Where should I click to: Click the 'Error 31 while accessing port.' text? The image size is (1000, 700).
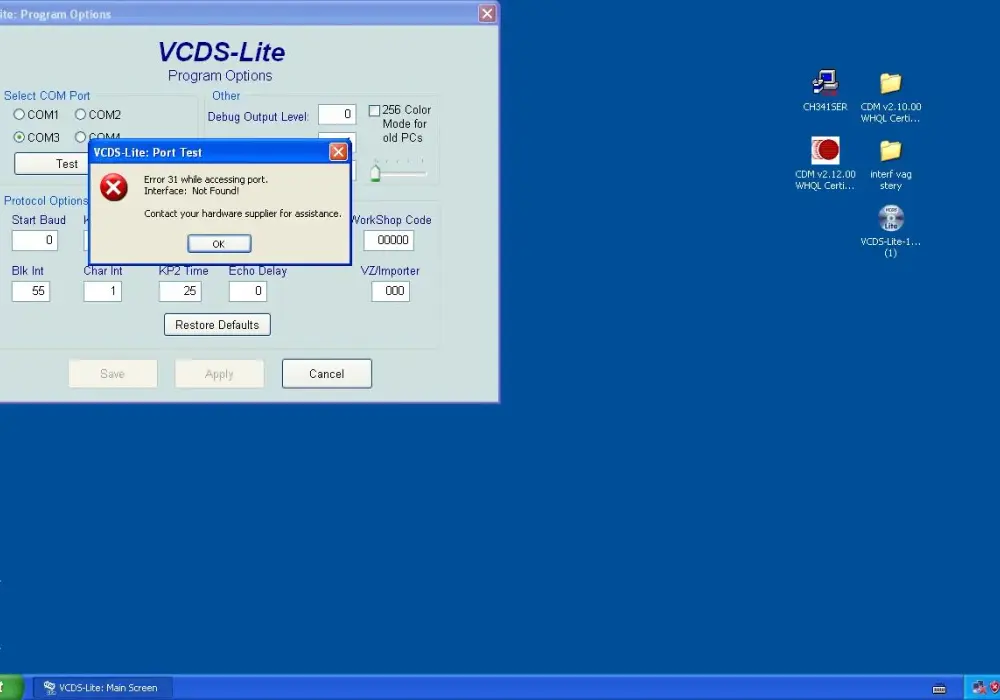pos(205,180)
